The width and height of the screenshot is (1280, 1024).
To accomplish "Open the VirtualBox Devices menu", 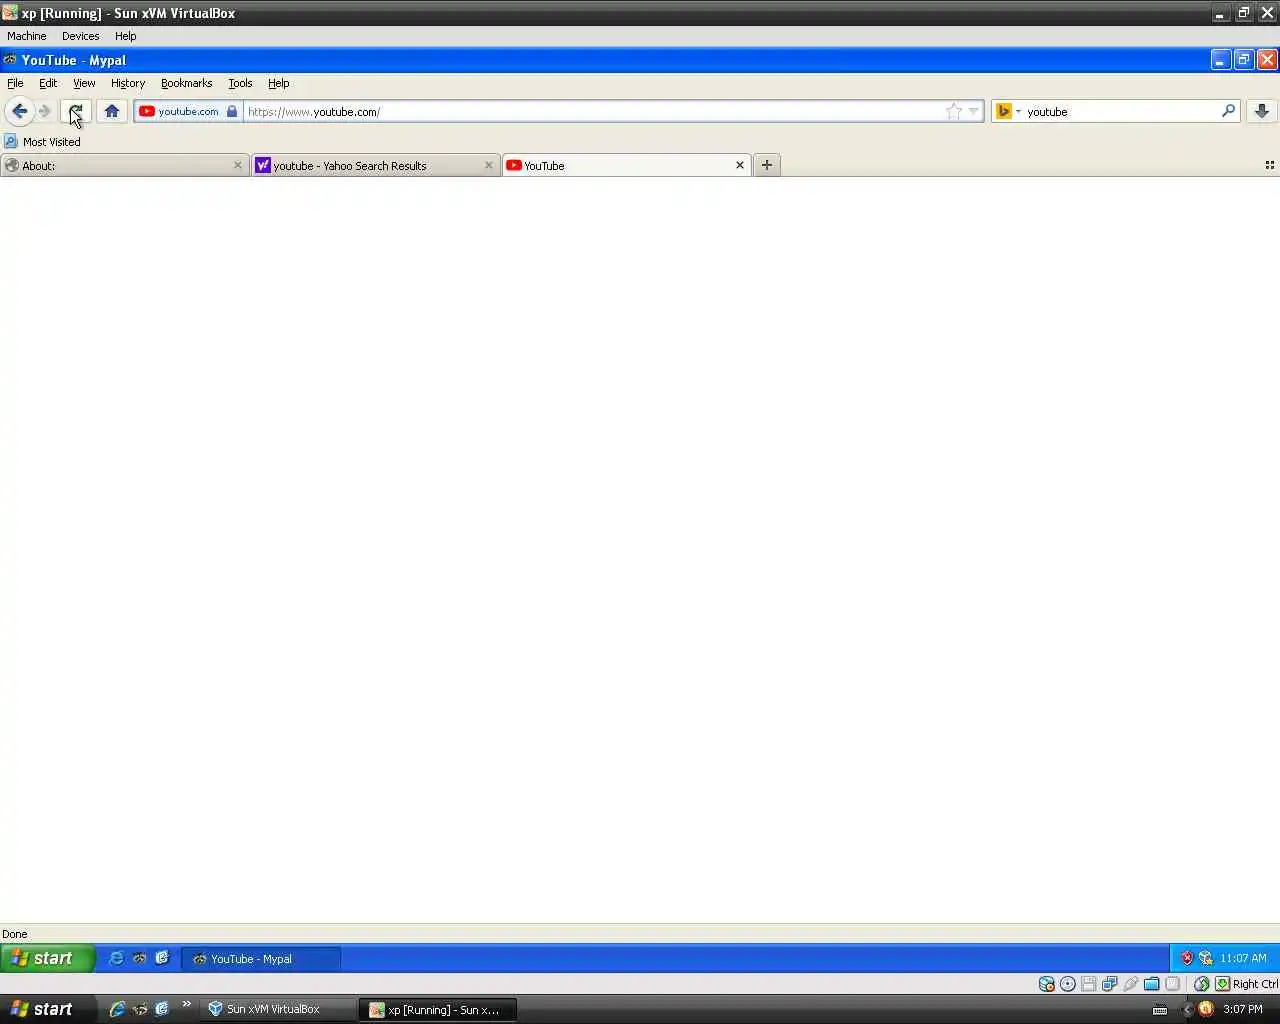I will pos(80,36).
